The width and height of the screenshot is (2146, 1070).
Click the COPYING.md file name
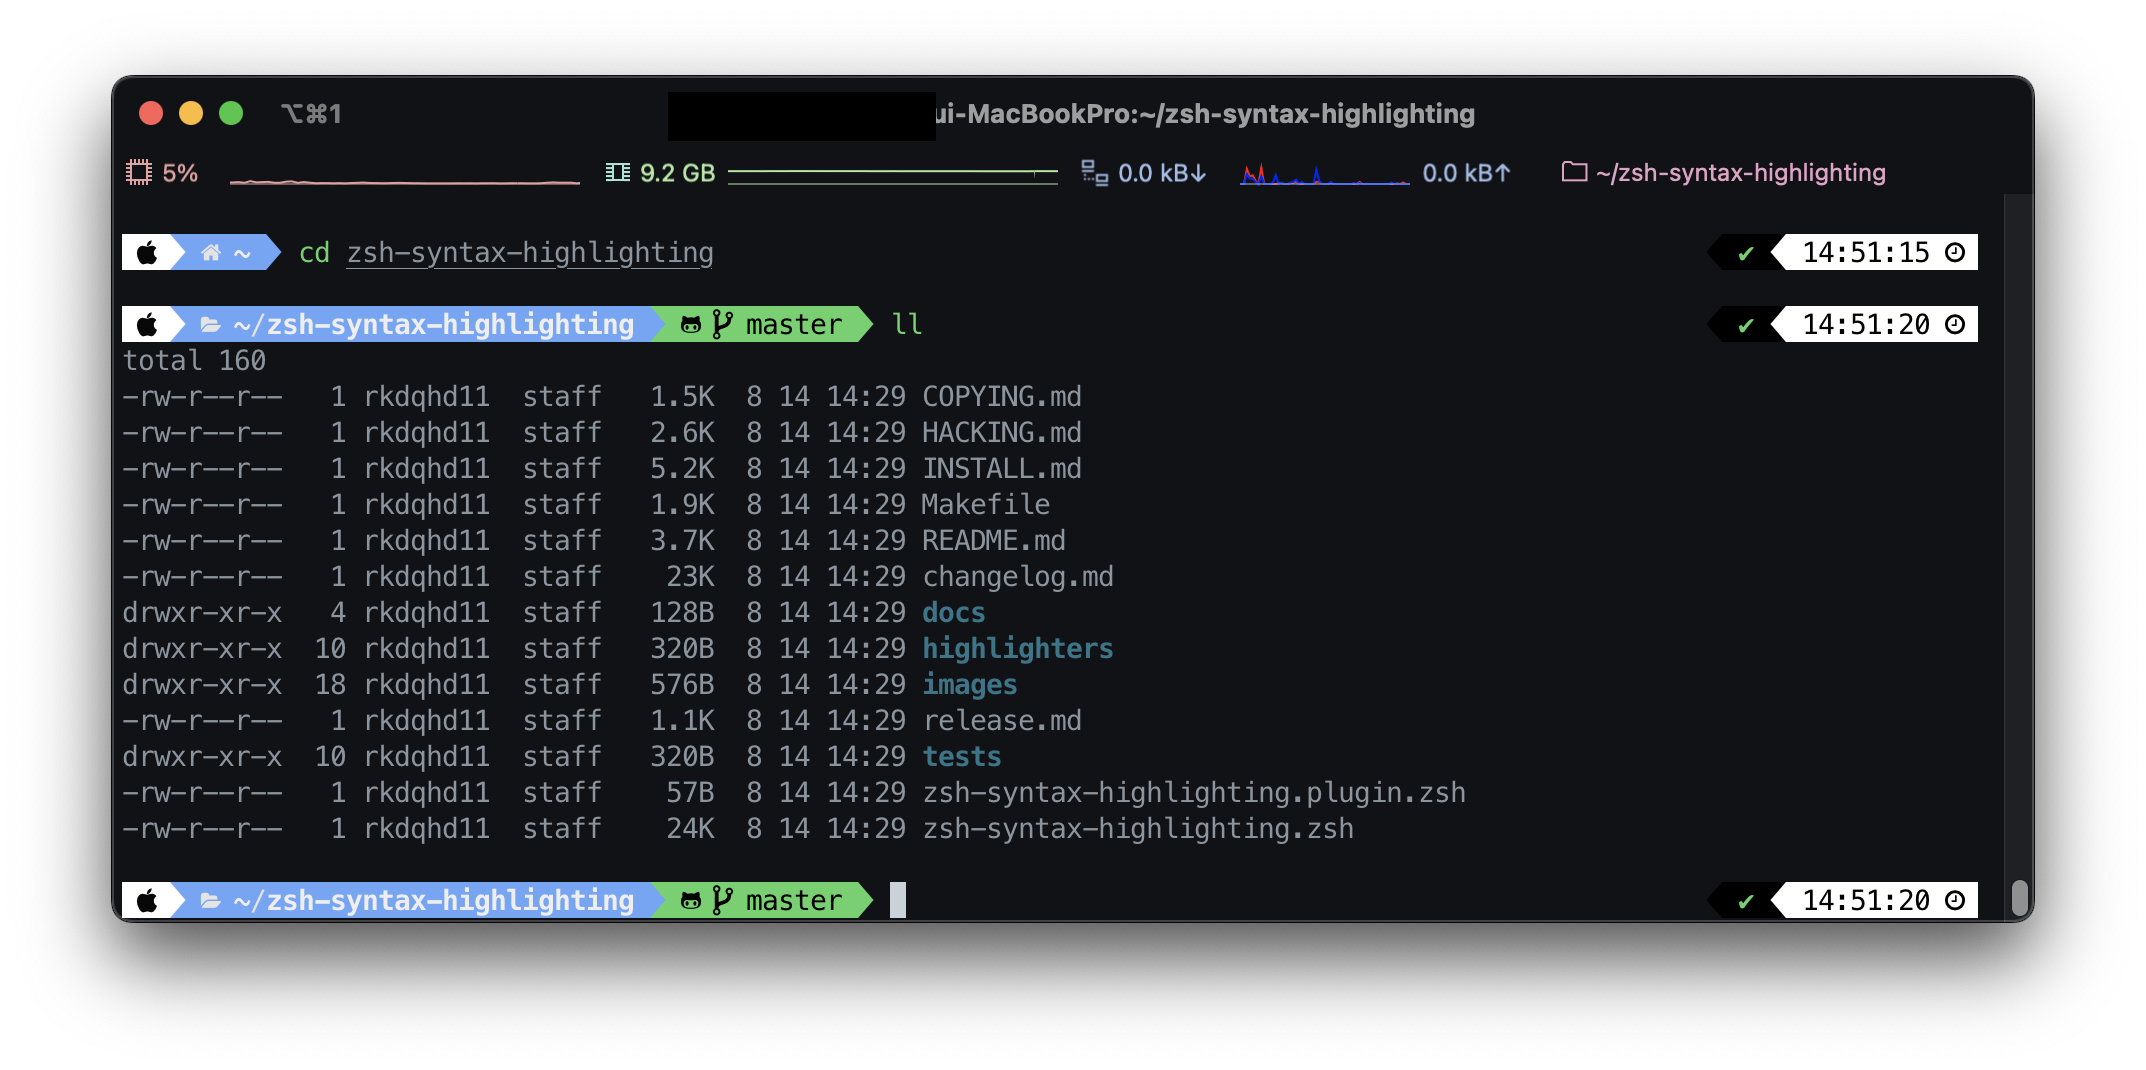[1002, 397]
